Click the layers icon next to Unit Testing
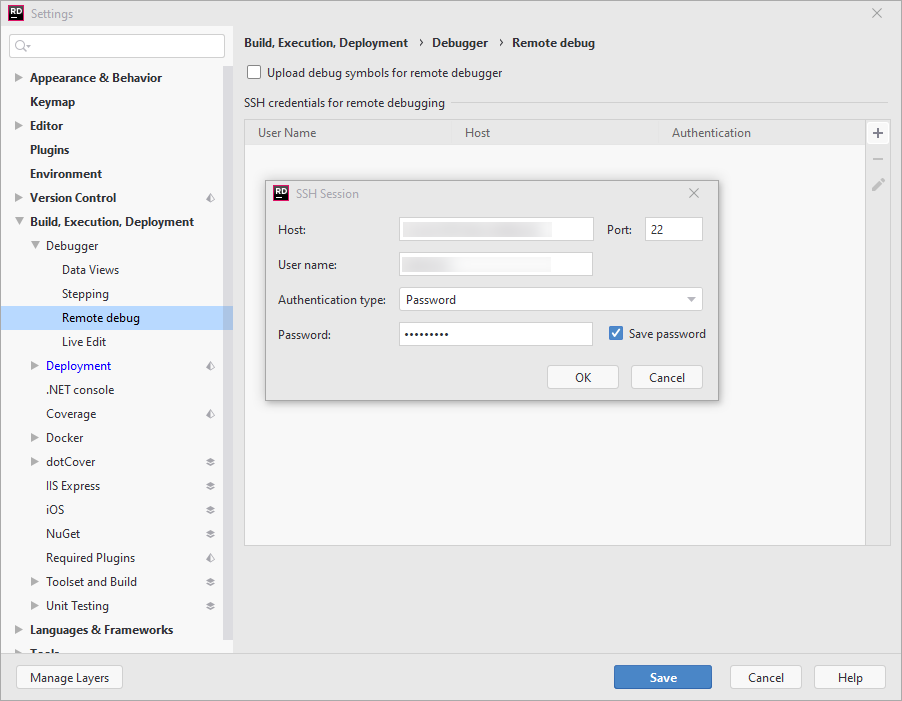This screenshot has height=701, width=902. click(209, 605)
